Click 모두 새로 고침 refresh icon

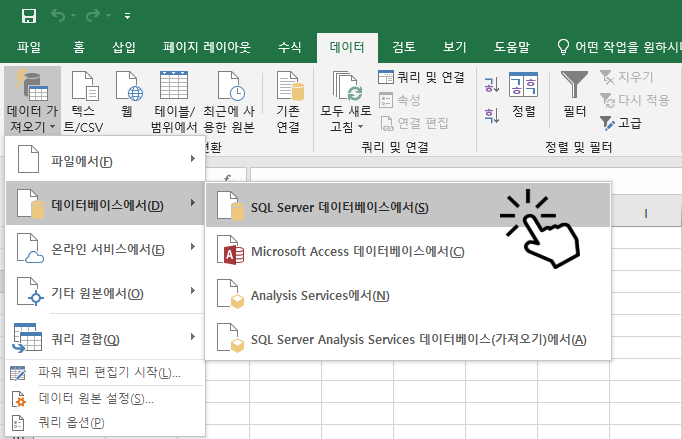click(346, 87)
